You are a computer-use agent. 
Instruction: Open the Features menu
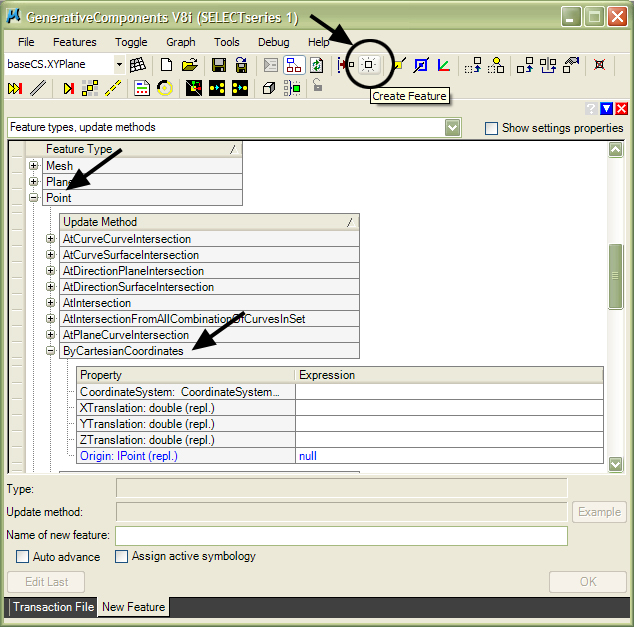pyautogui.click(x=75, y=42)
